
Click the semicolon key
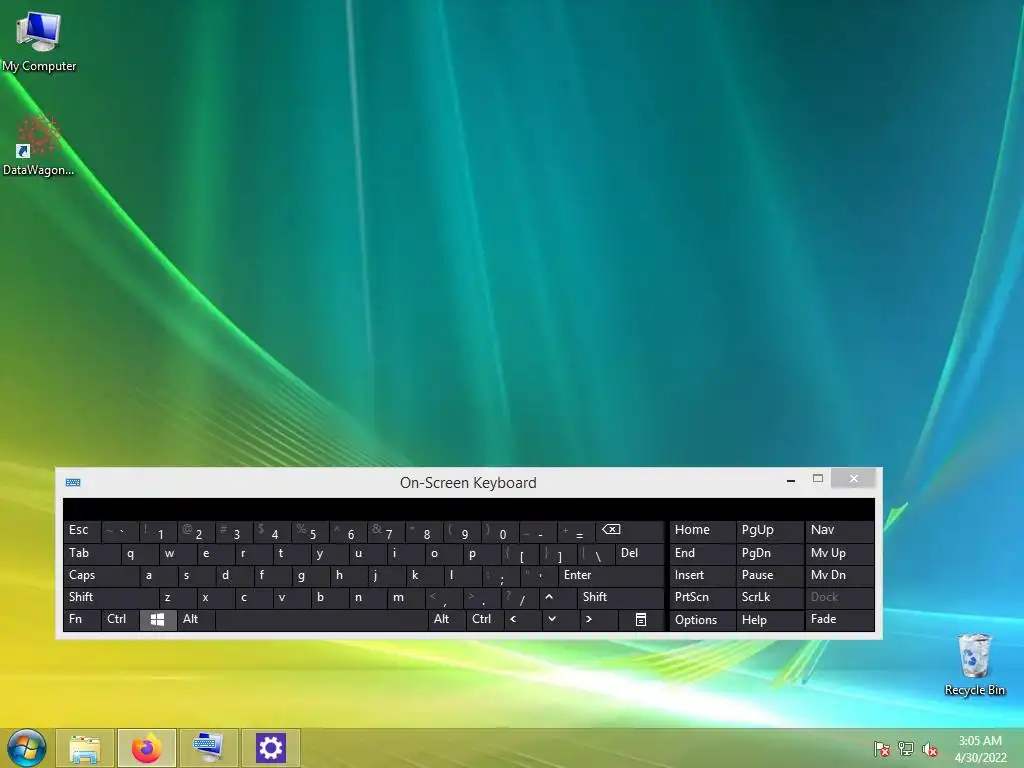pyautogui.click(x=500, y=575)
